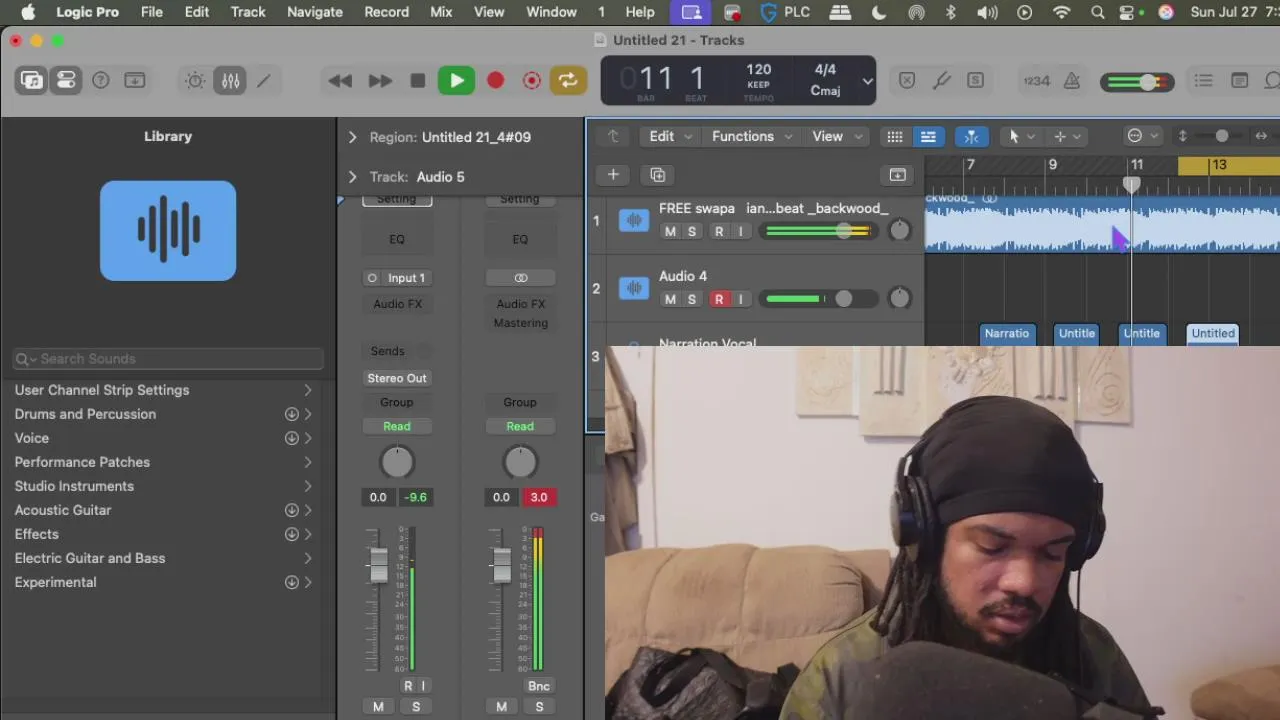The width and height of the screenshot is (1280, 720).
Task: Click the Duplicate Track button
Action: pos(657,175)
